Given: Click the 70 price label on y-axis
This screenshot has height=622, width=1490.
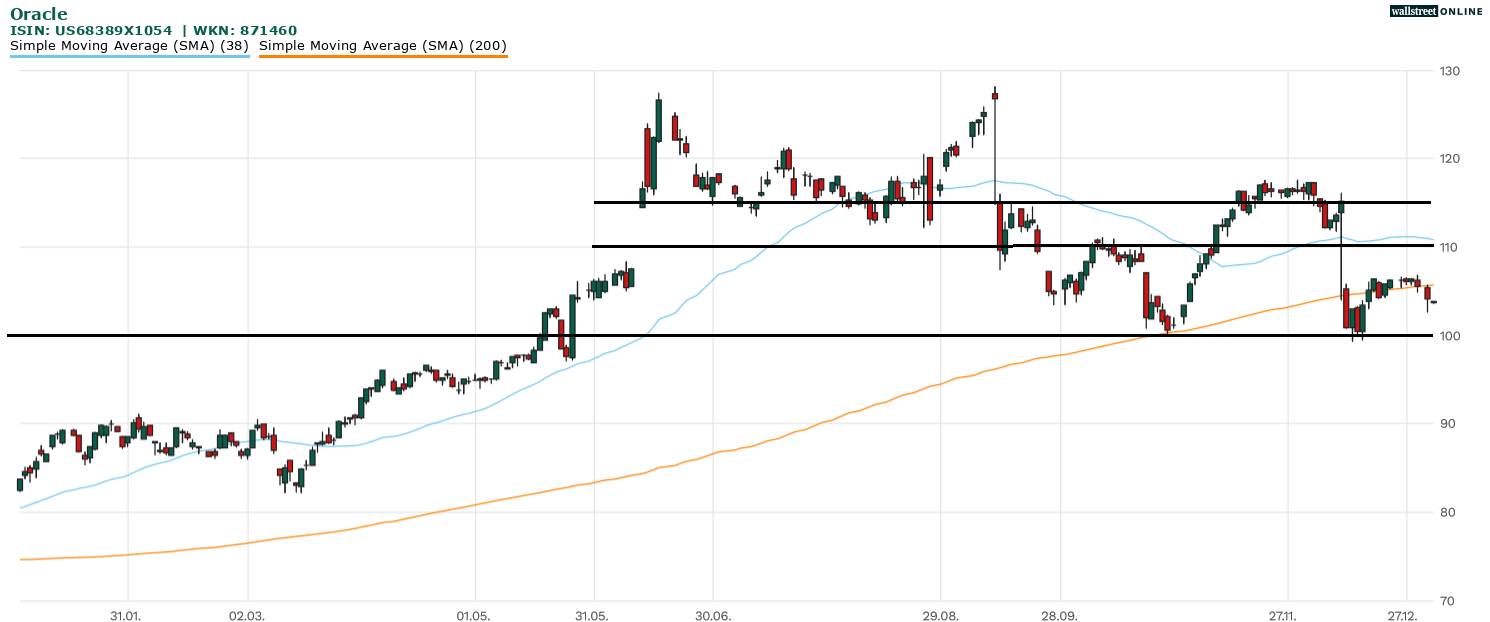Looking at the screenshot, I should [1447, 601].
